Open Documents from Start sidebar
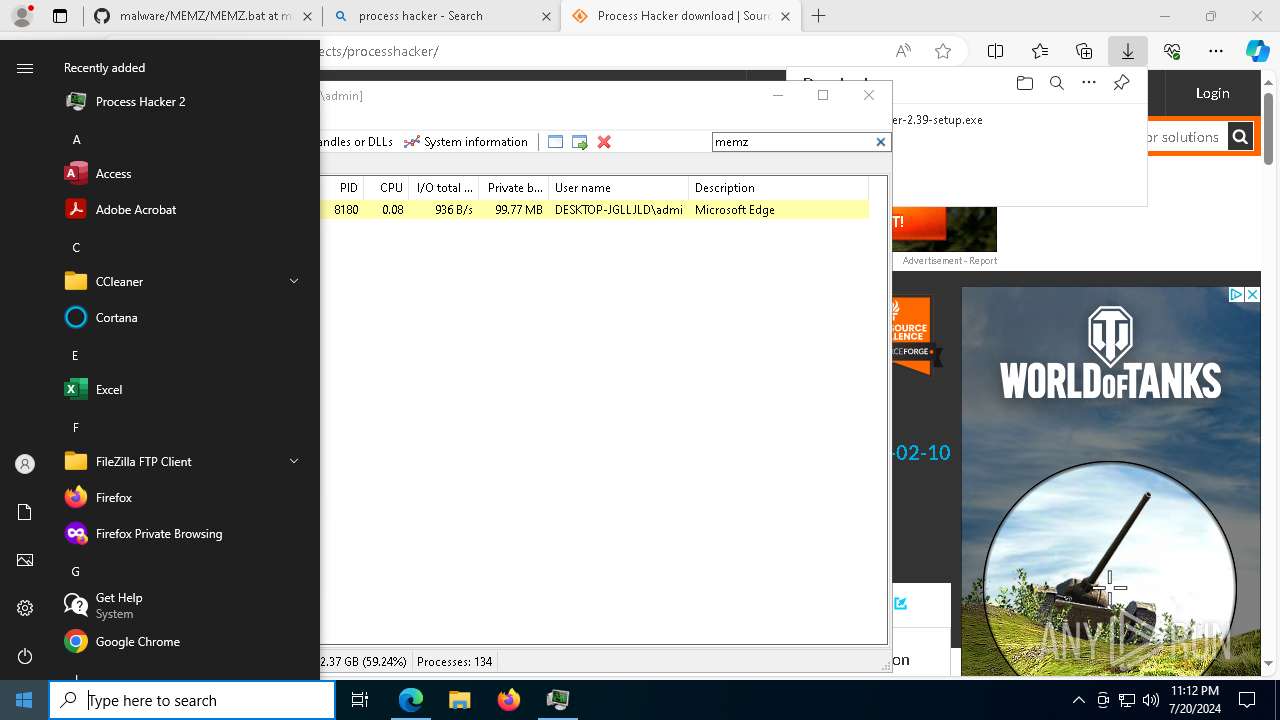The width and height of the screenshot is (1280, 720). 25,512
